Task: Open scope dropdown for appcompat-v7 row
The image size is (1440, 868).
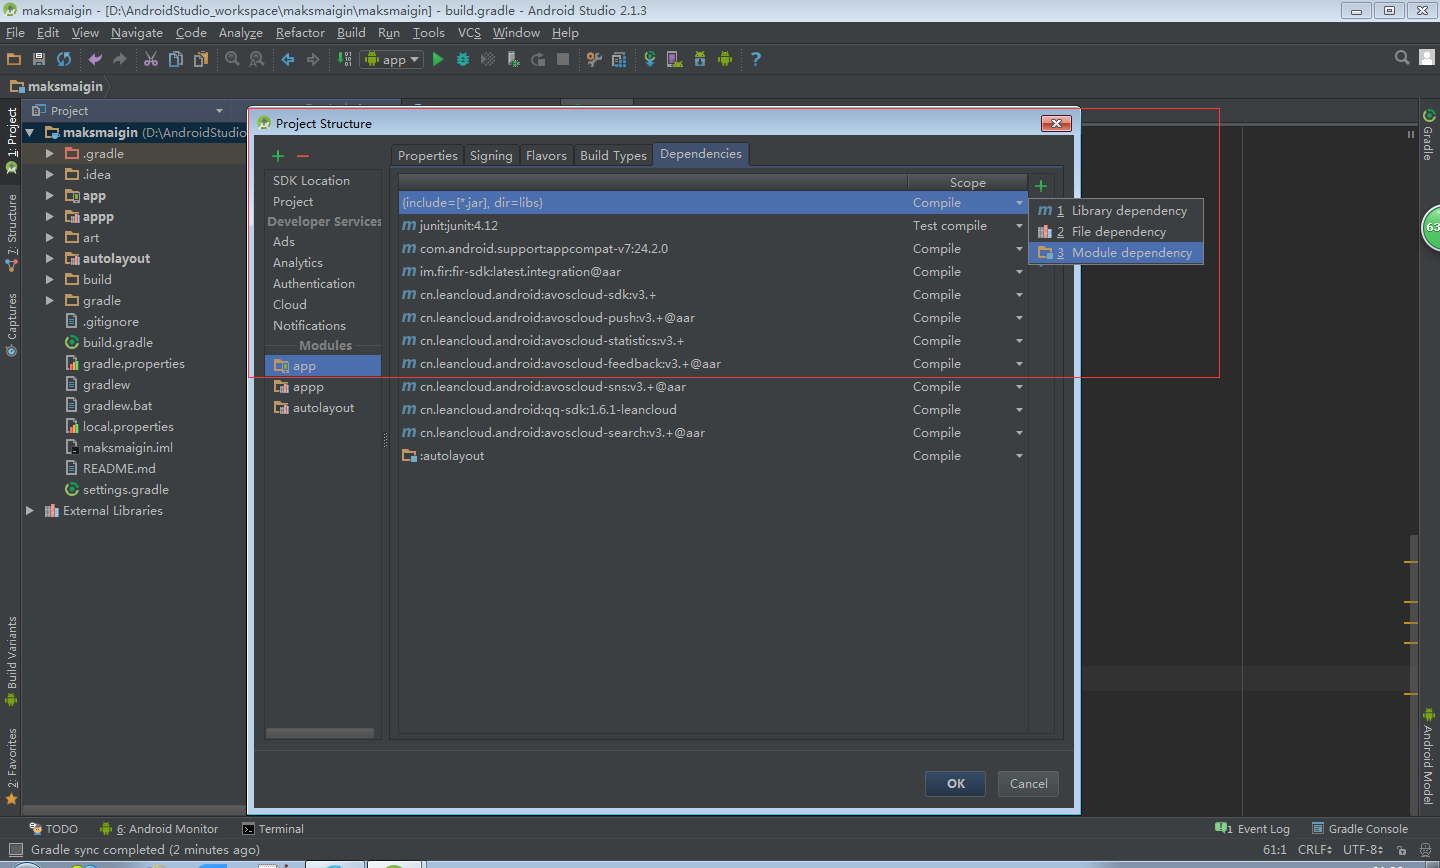Action: [1019, 249]
